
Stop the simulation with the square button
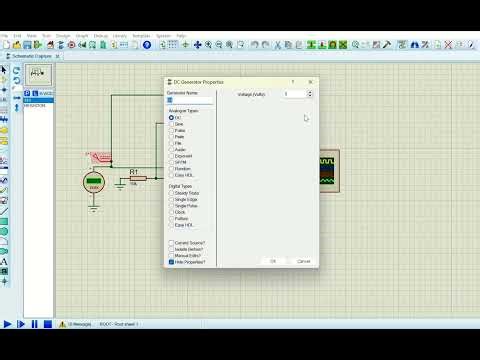48,324
